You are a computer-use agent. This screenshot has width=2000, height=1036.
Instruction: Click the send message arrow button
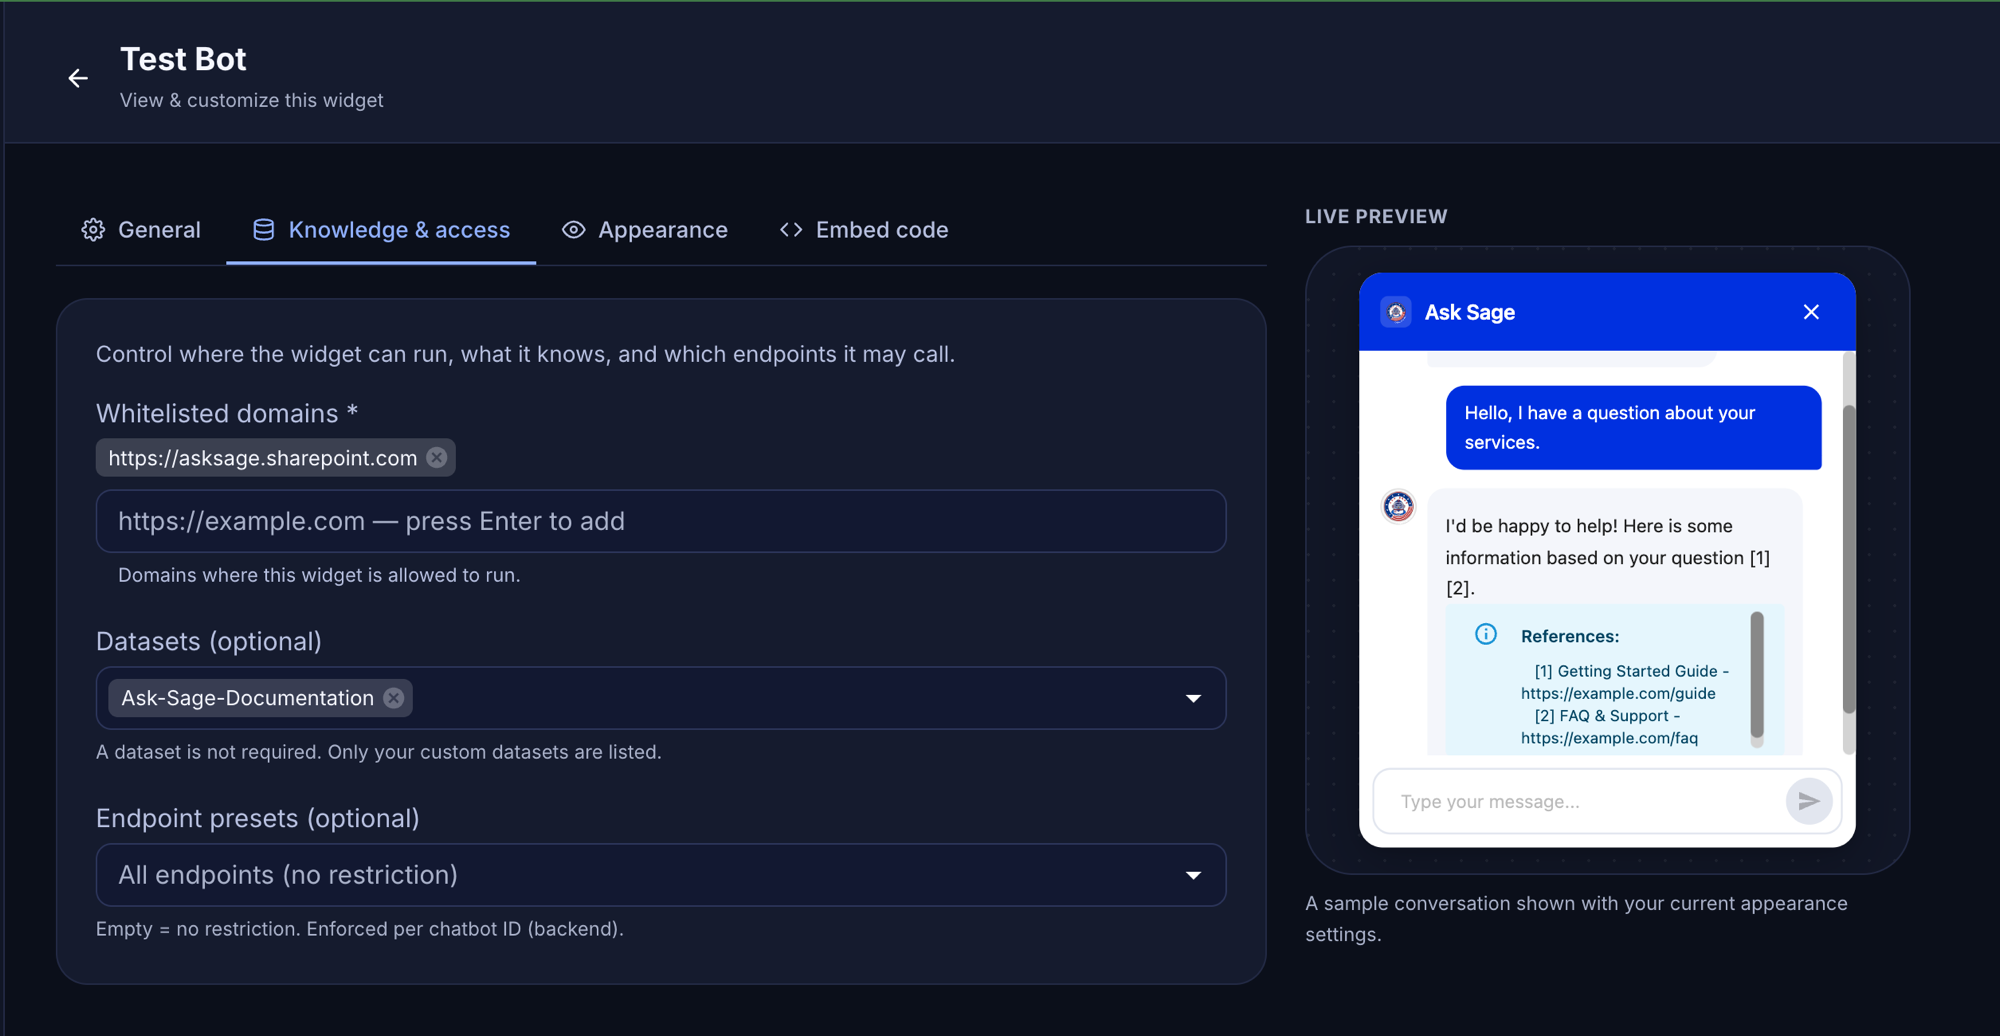point(1809,801)
